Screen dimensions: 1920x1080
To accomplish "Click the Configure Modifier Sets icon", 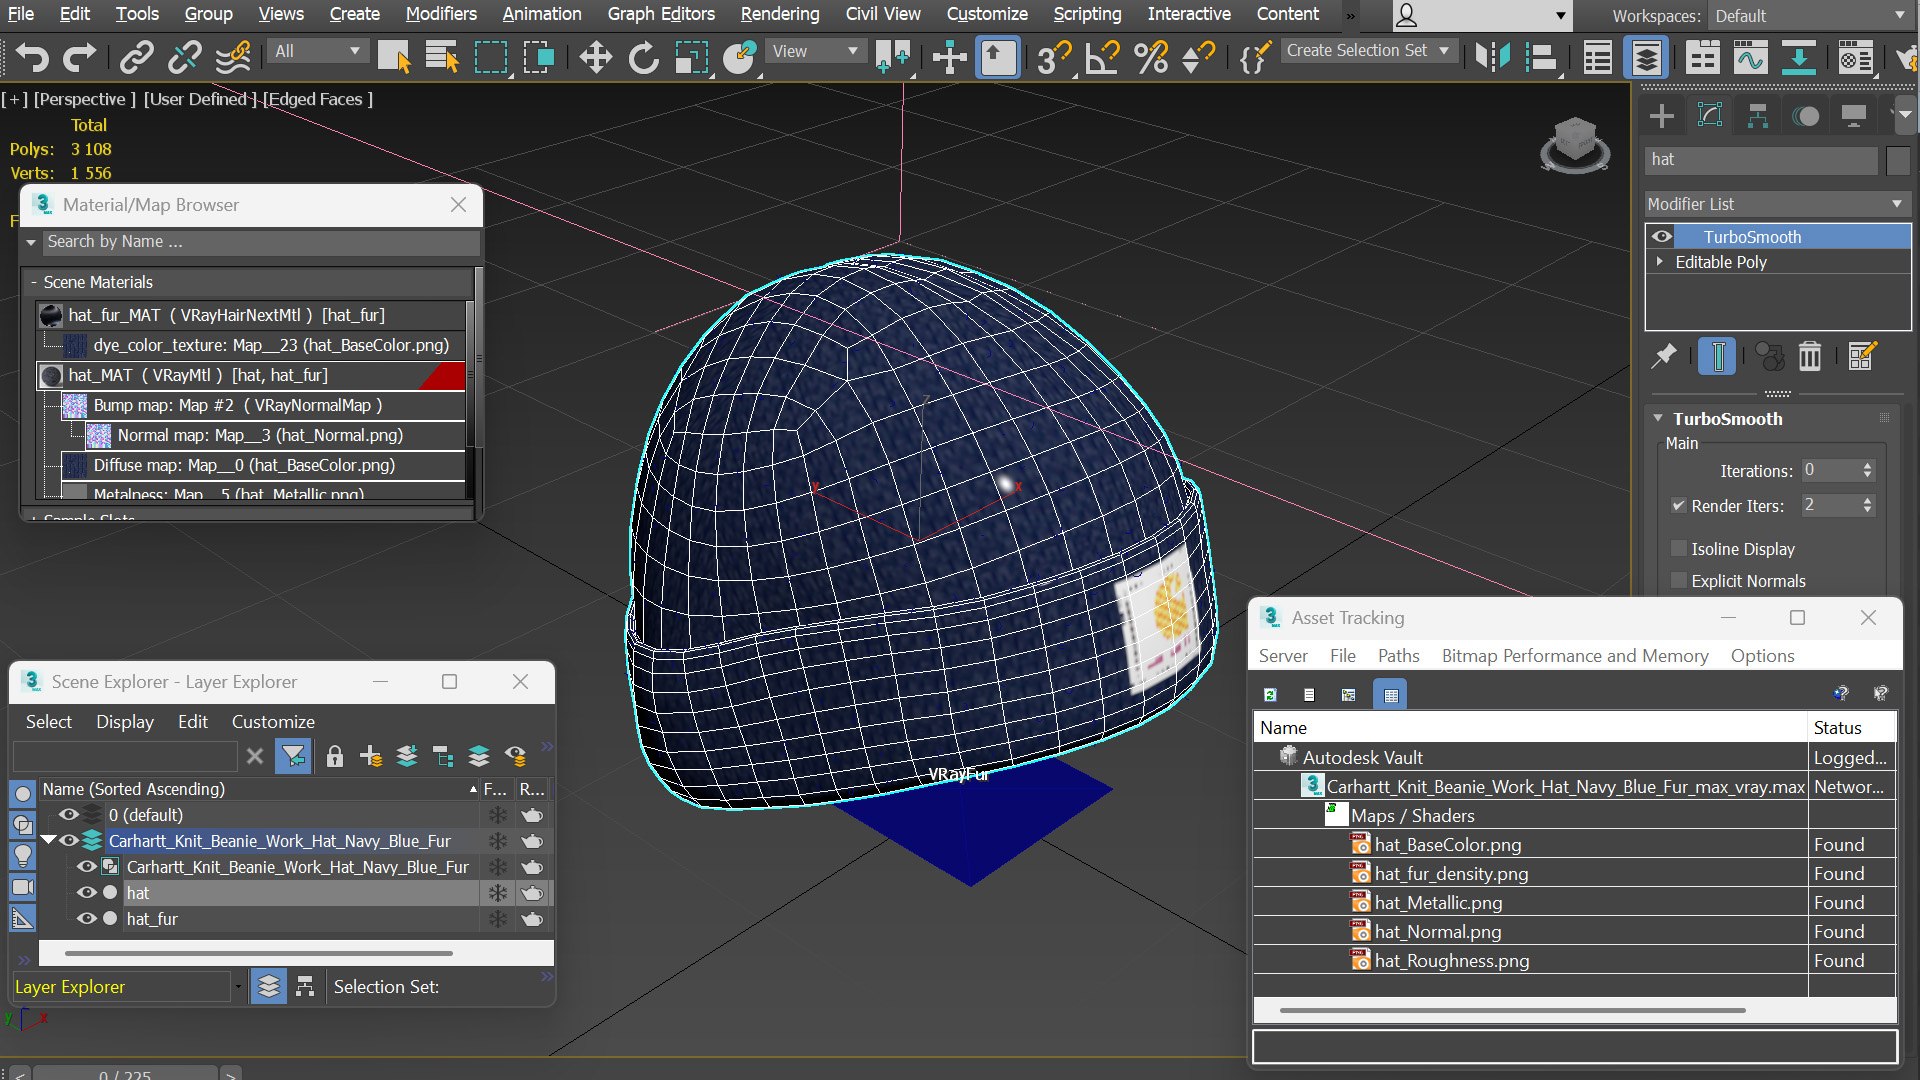I will [1862, 356].
